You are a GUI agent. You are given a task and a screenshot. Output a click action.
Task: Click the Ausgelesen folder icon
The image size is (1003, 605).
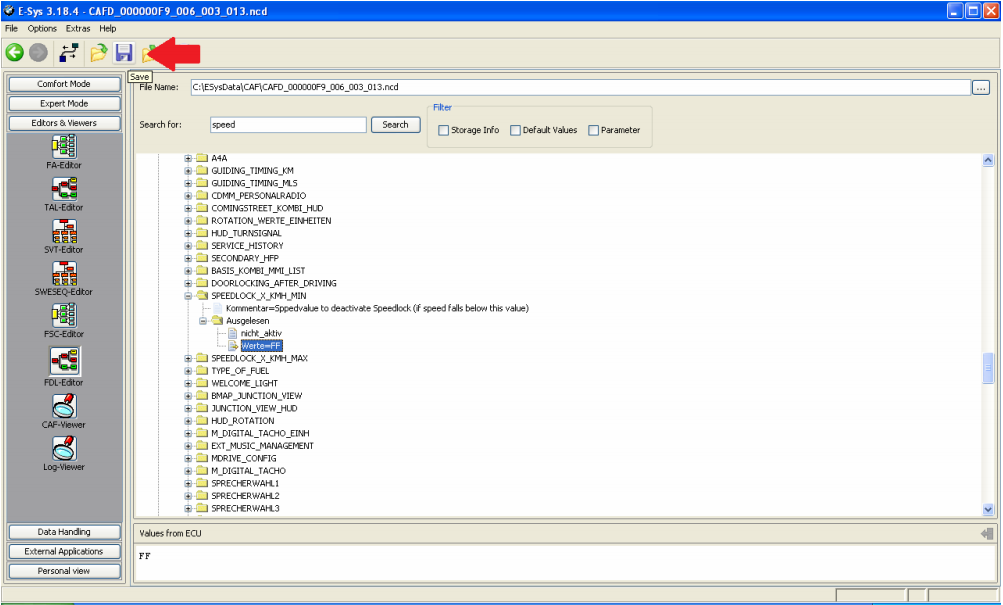coord(217,320)
